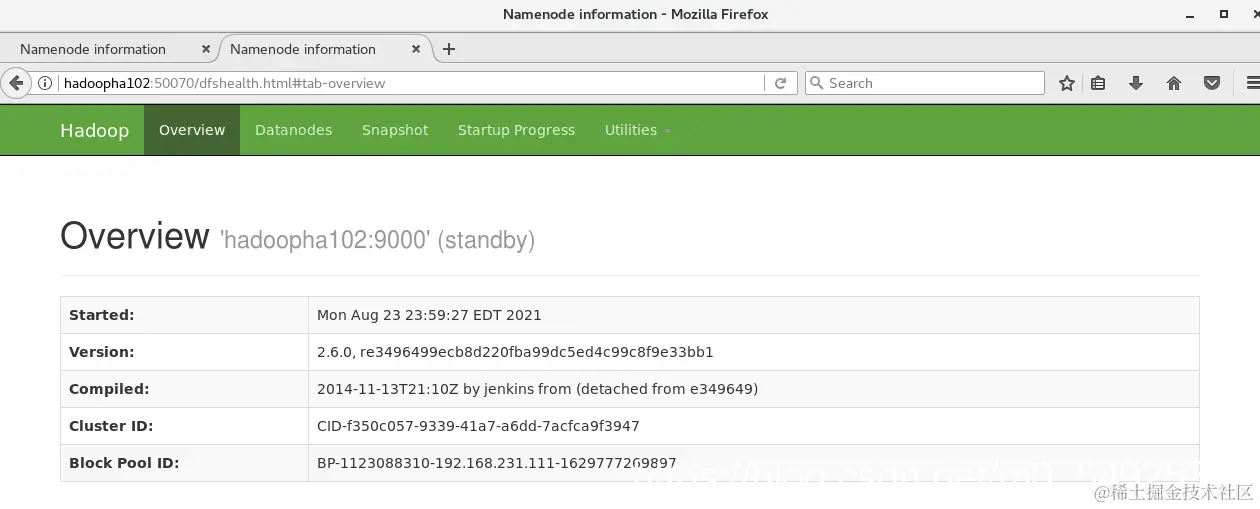
Task: Click the browser Back arrow button
Action: coord(15,83)
